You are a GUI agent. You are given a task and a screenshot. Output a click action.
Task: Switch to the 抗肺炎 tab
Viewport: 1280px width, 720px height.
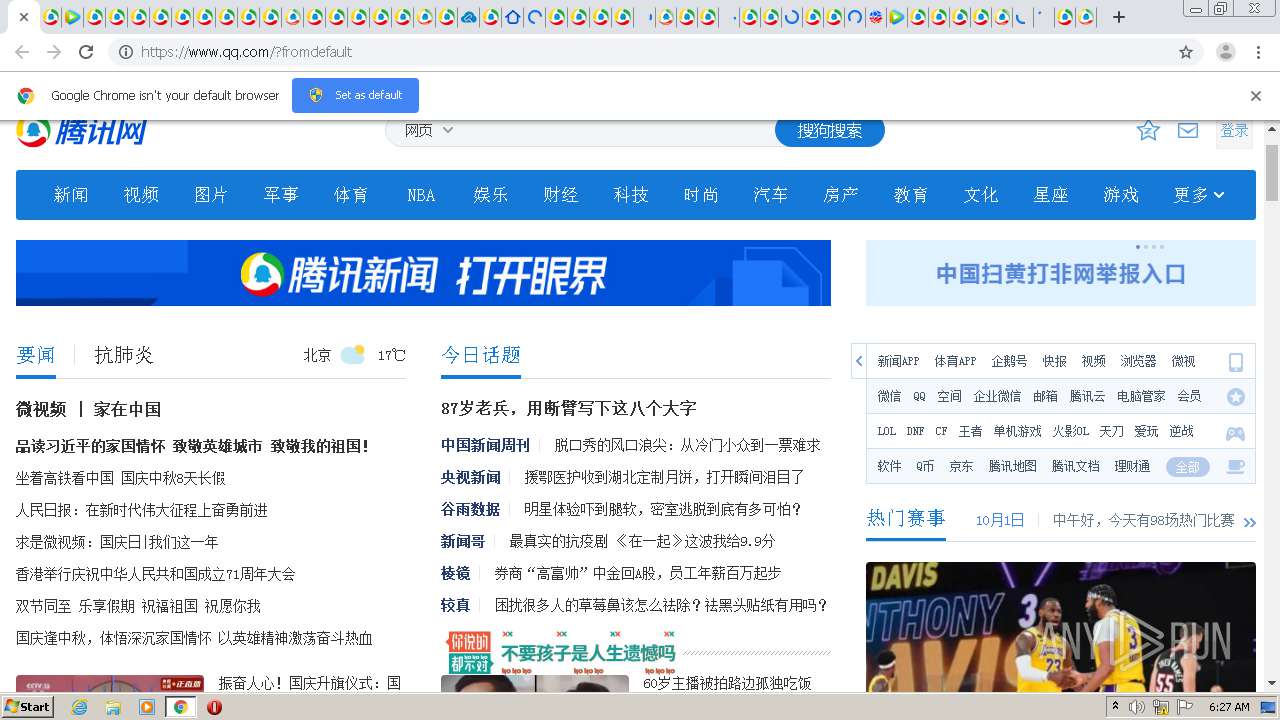124,355
